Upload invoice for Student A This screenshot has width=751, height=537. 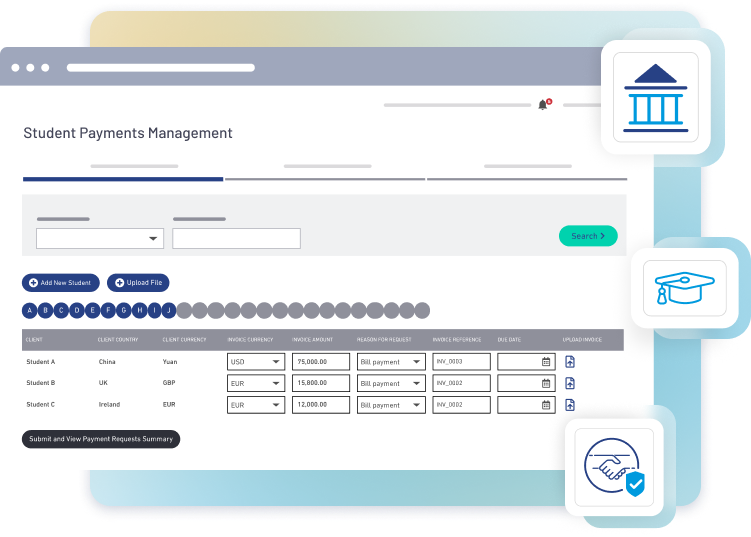coord(569,362)
